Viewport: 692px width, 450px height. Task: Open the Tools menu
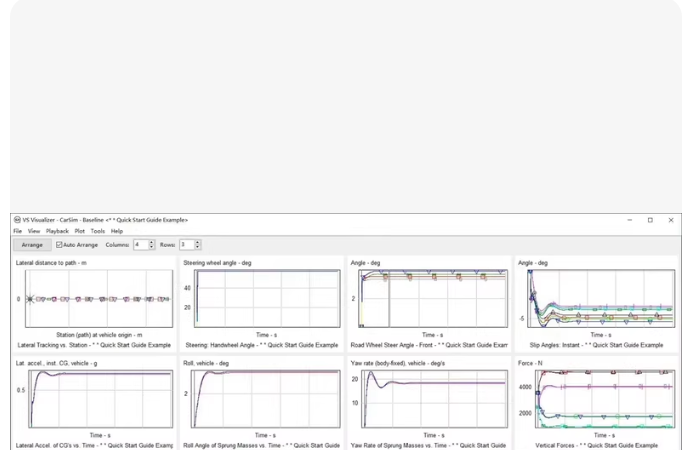[x=98, y=231]
